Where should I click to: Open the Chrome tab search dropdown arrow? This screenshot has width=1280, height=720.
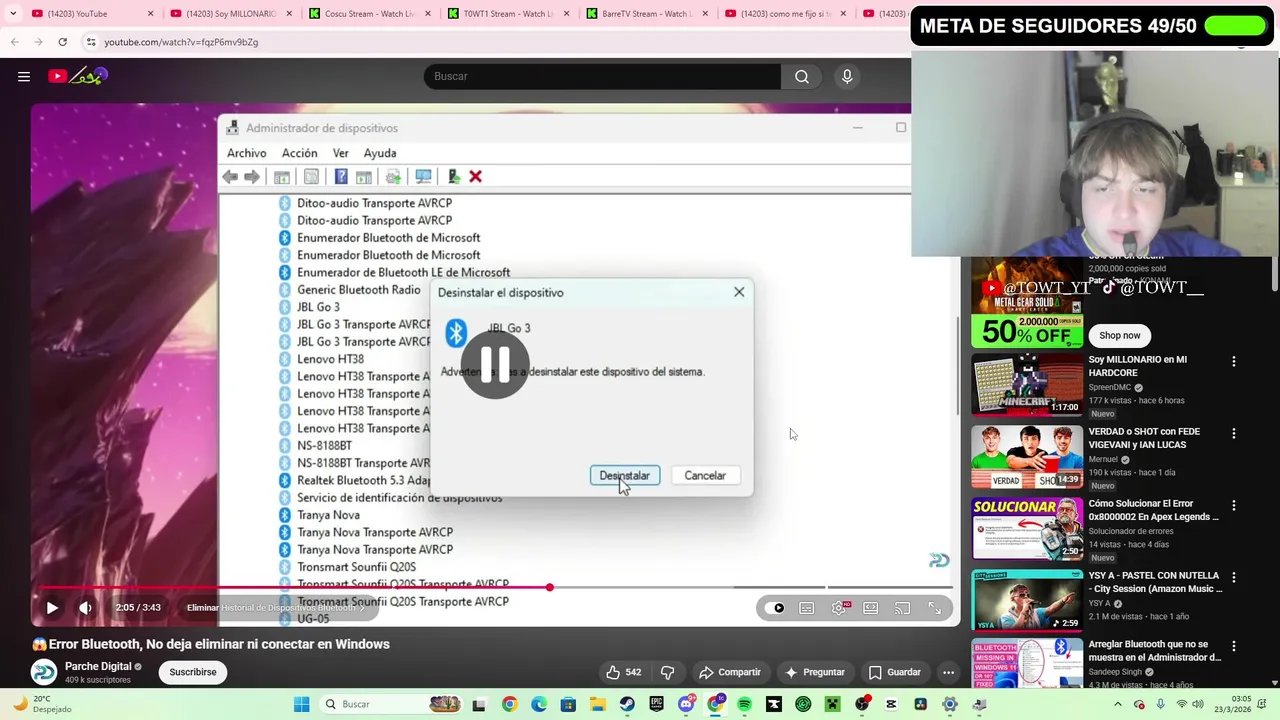coord(13,13)
